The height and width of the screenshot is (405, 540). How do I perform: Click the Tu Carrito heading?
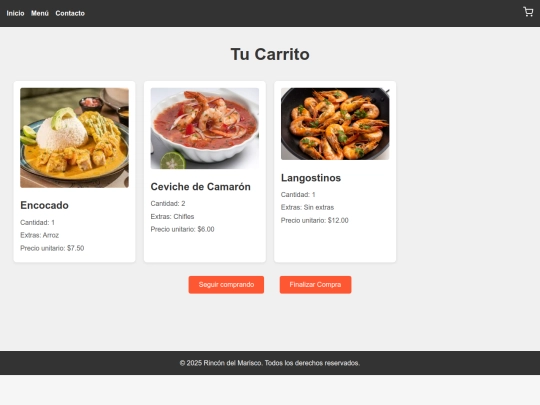(270, 54)
